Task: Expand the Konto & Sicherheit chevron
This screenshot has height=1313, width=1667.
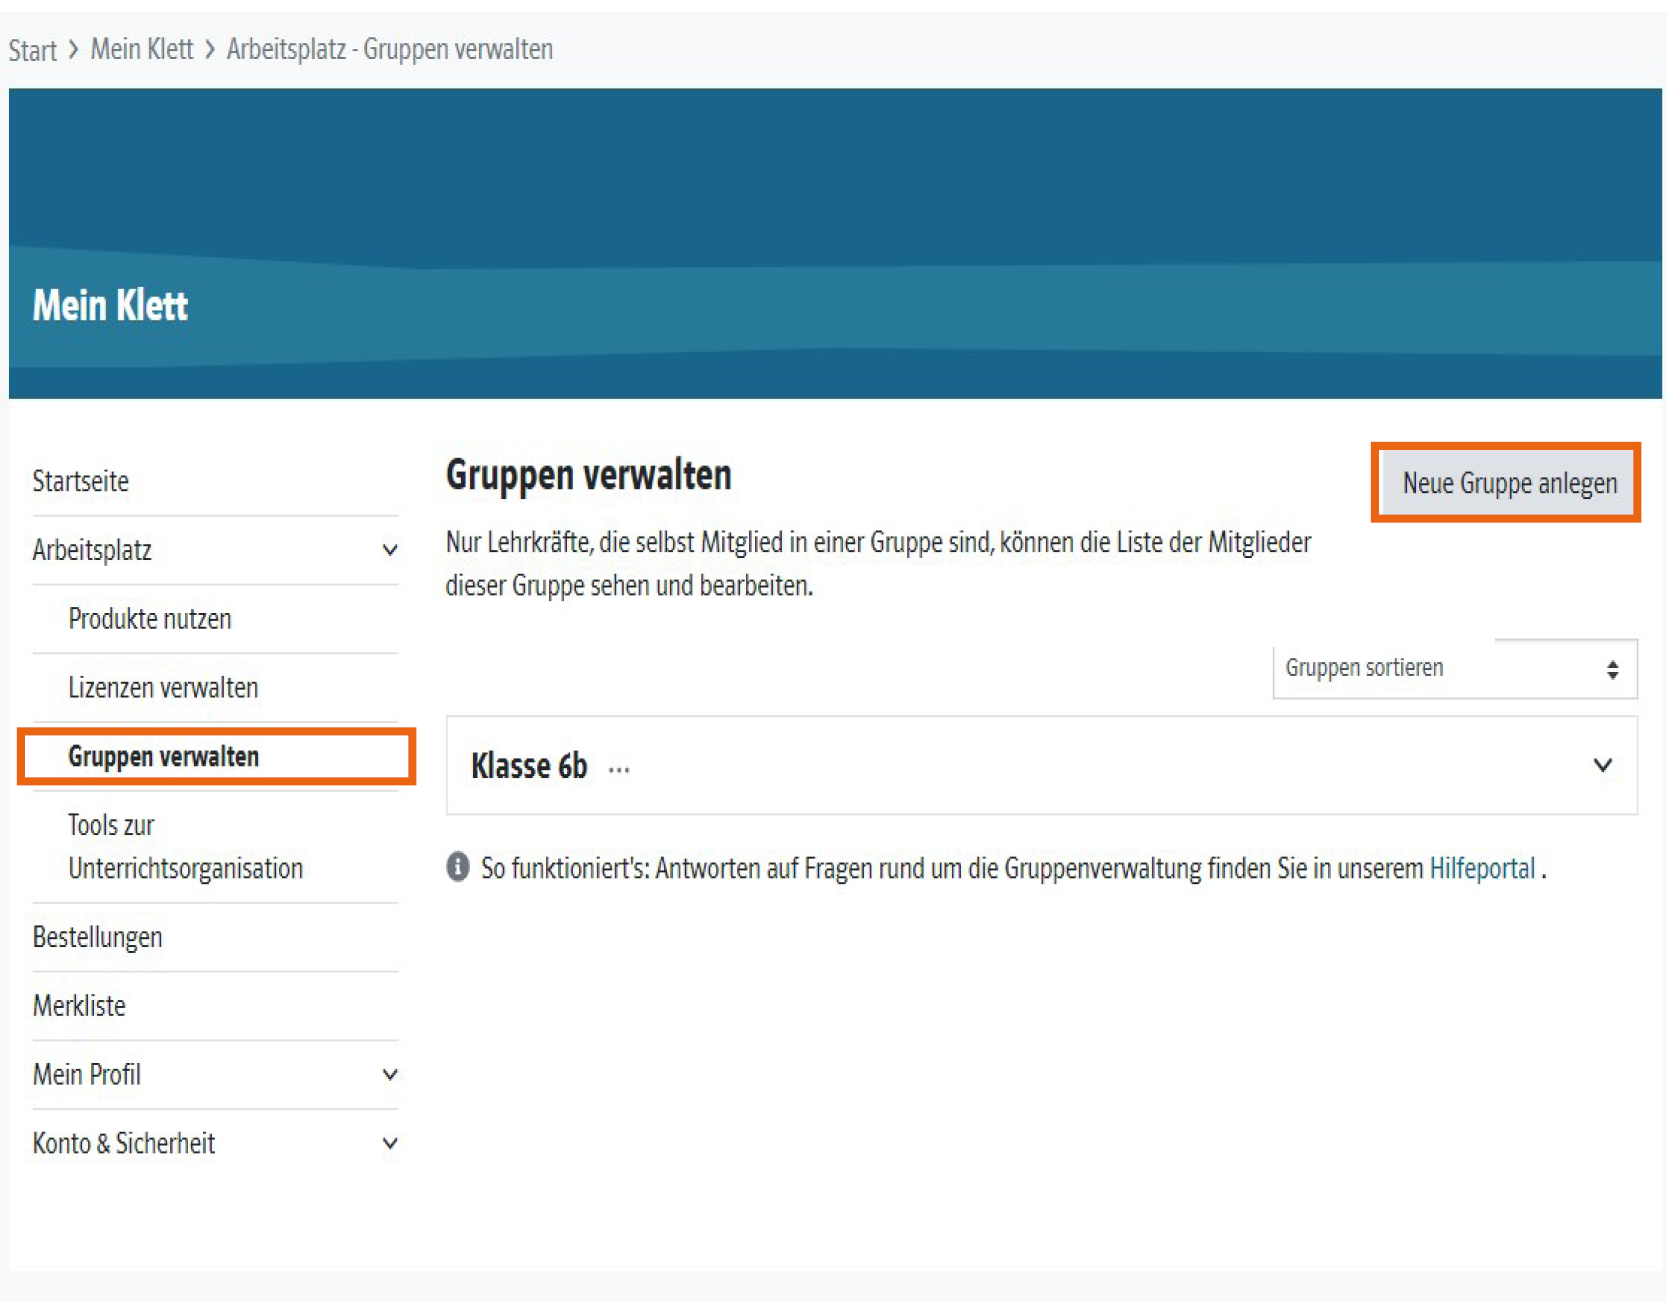Action: (390, 1144)
